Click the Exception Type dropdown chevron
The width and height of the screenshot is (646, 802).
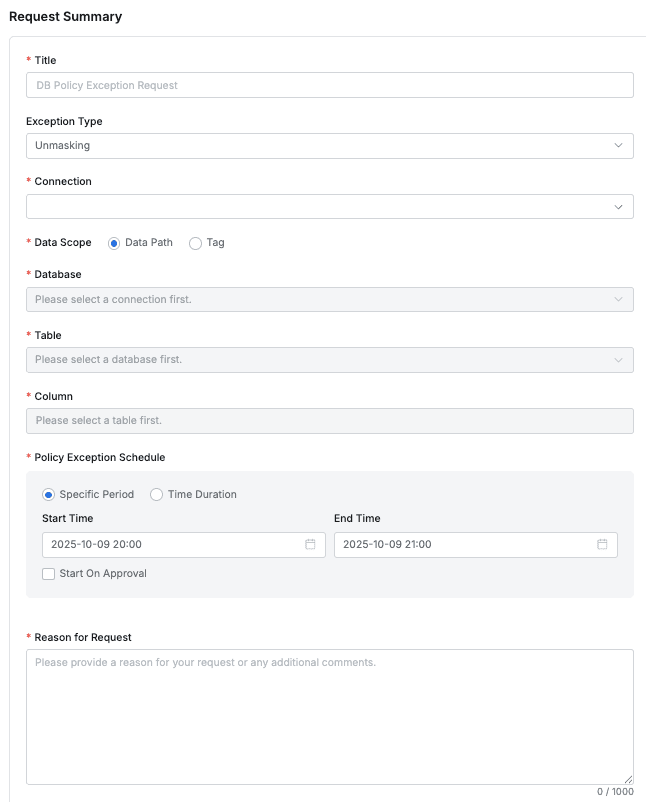click(620, 146)
